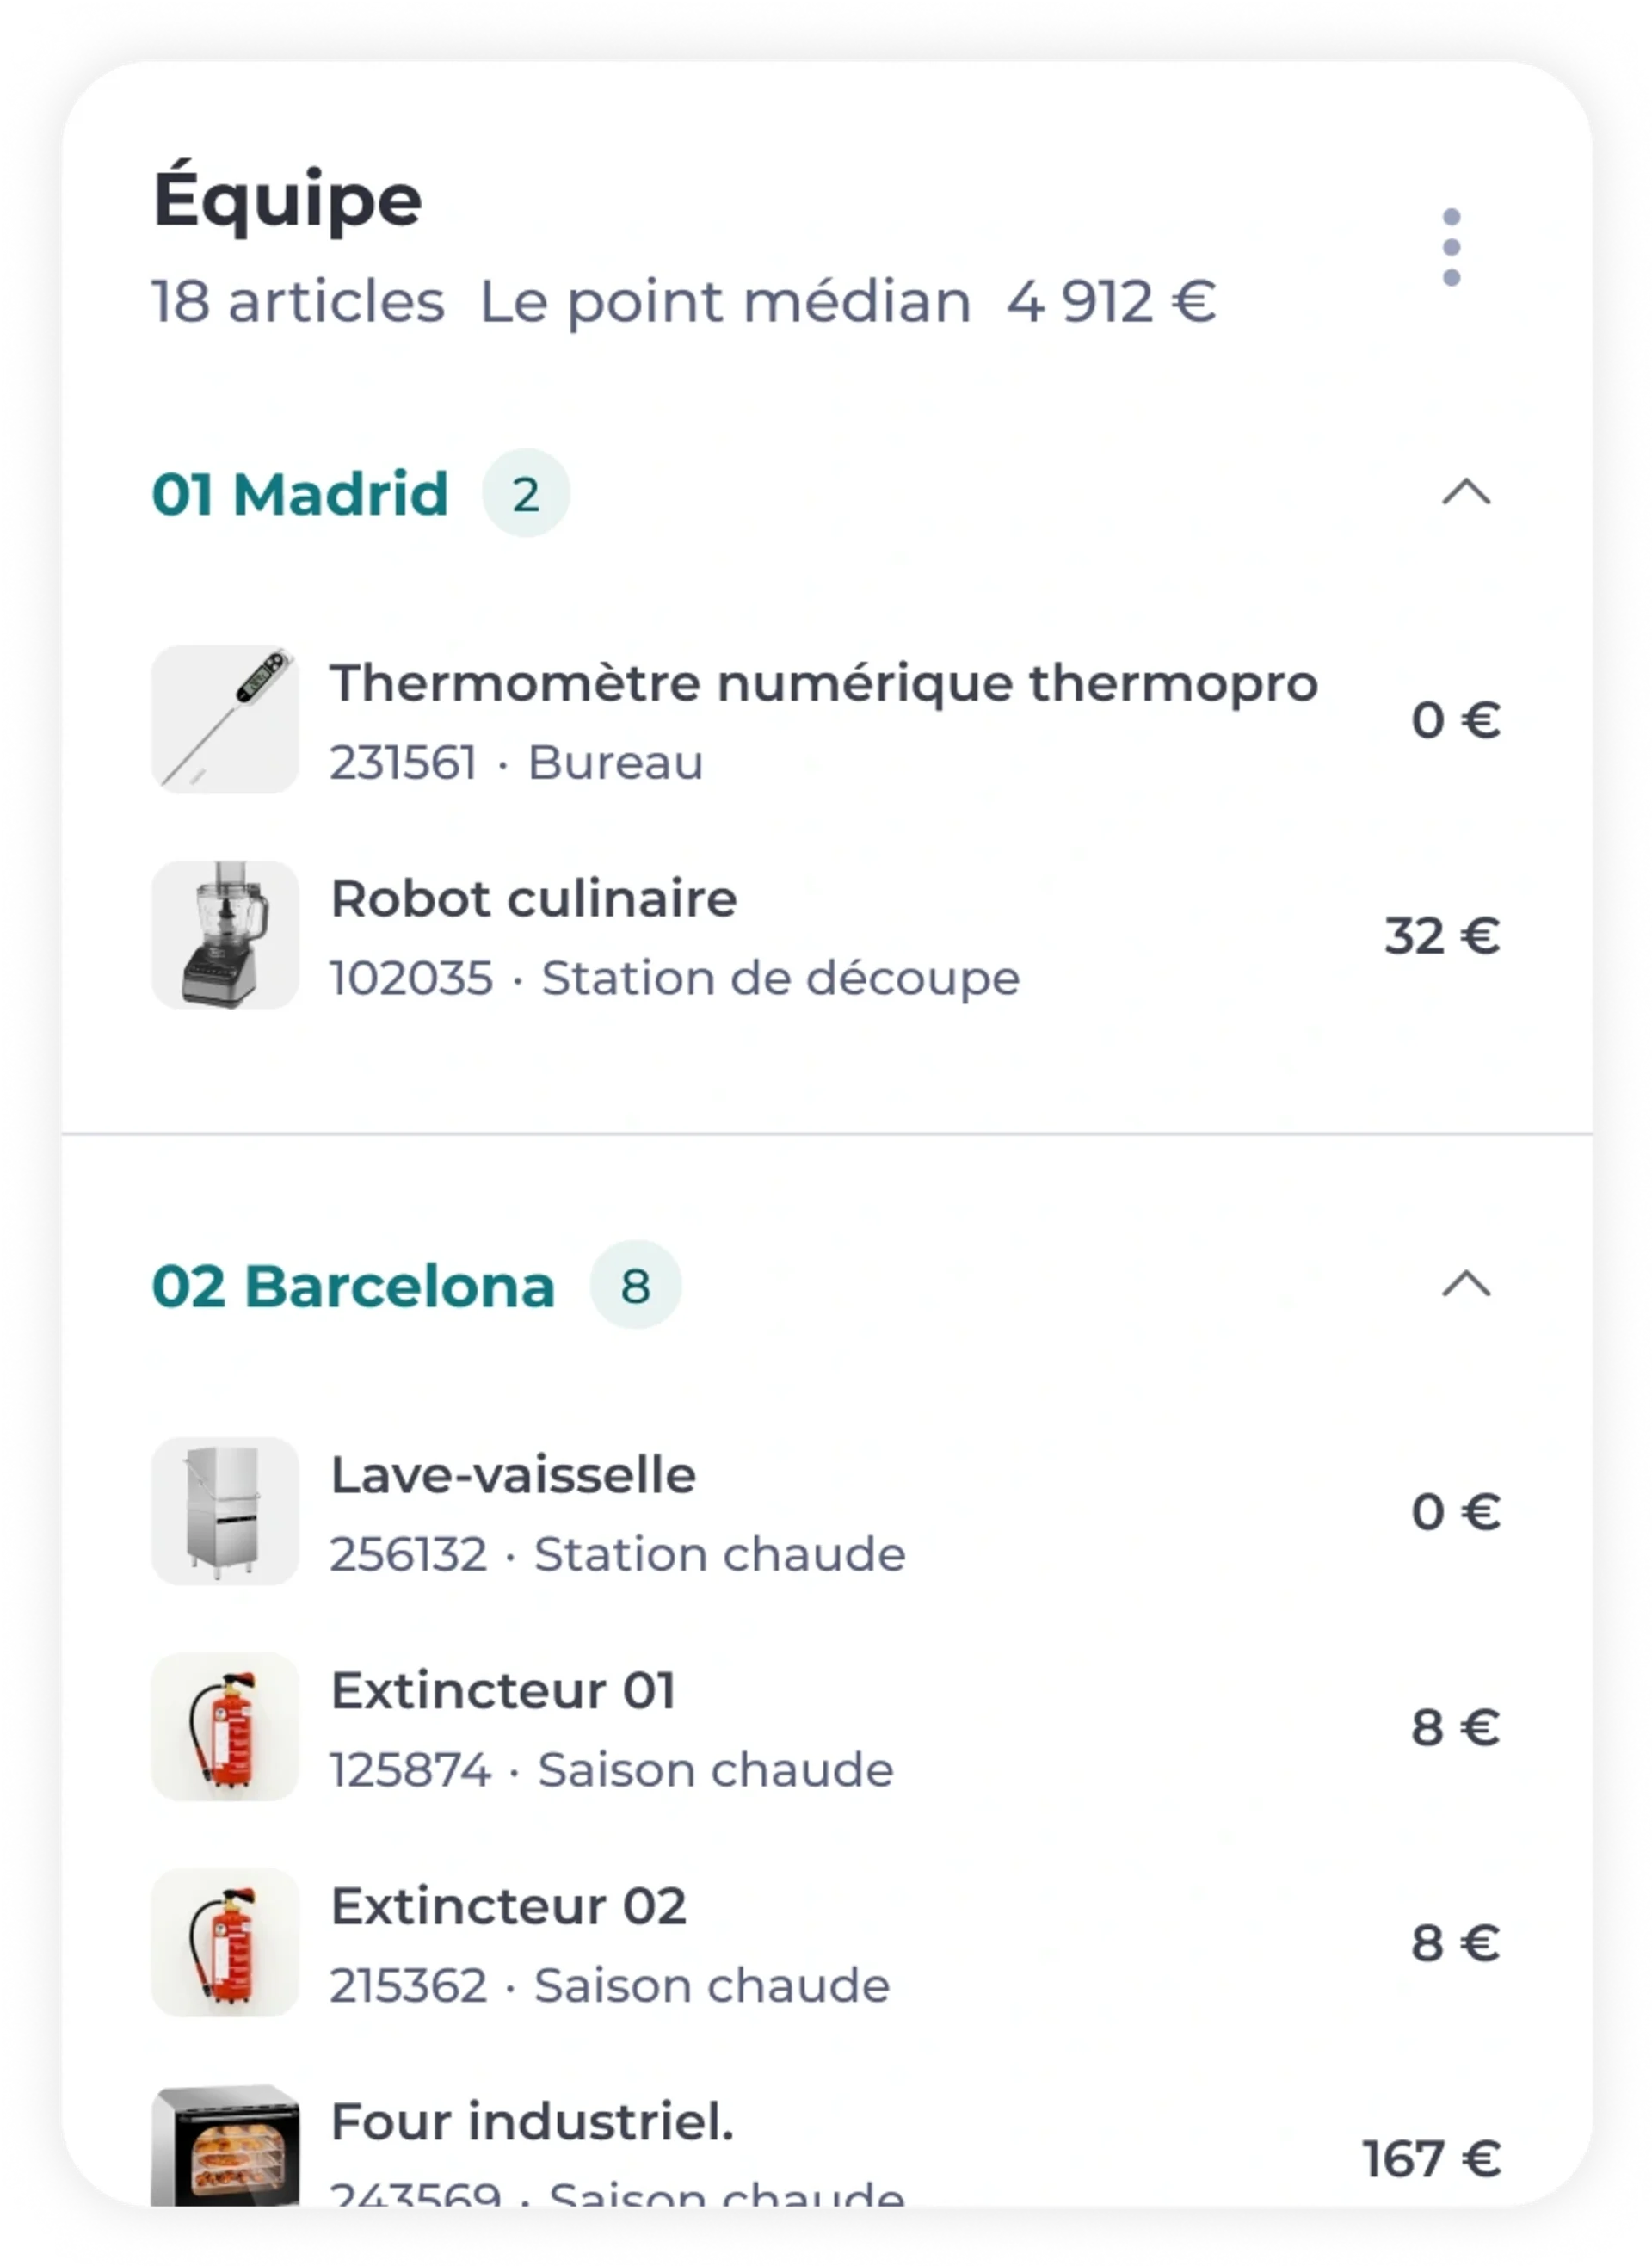Viewport: 1652px width, 2266px height.
Task: Click the Barcelona item count badge 8
Action: tap(636, 1285)
